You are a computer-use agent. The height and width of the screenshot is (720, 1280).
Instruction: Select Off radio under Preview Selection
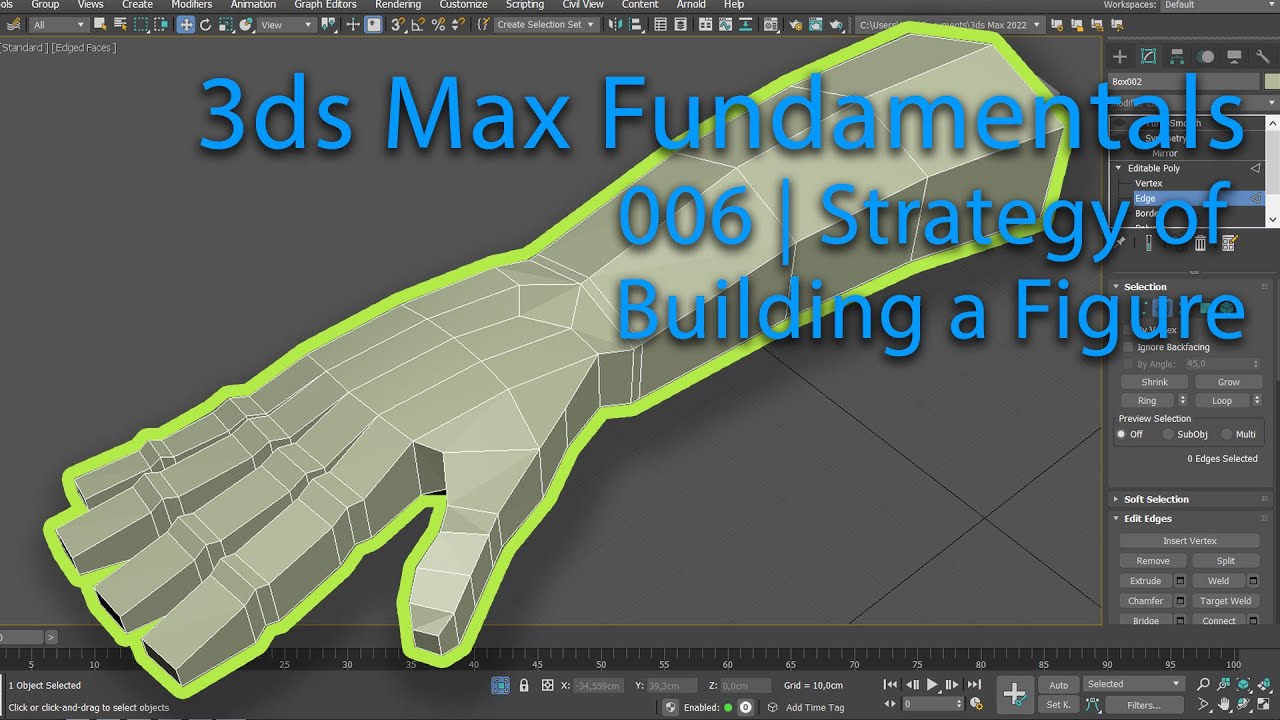click(1121, 434)
